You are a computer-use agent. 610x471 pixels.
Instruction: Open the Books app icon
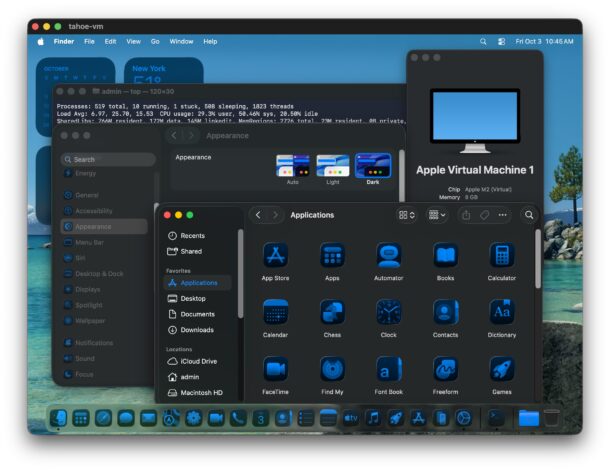point(445,256)
